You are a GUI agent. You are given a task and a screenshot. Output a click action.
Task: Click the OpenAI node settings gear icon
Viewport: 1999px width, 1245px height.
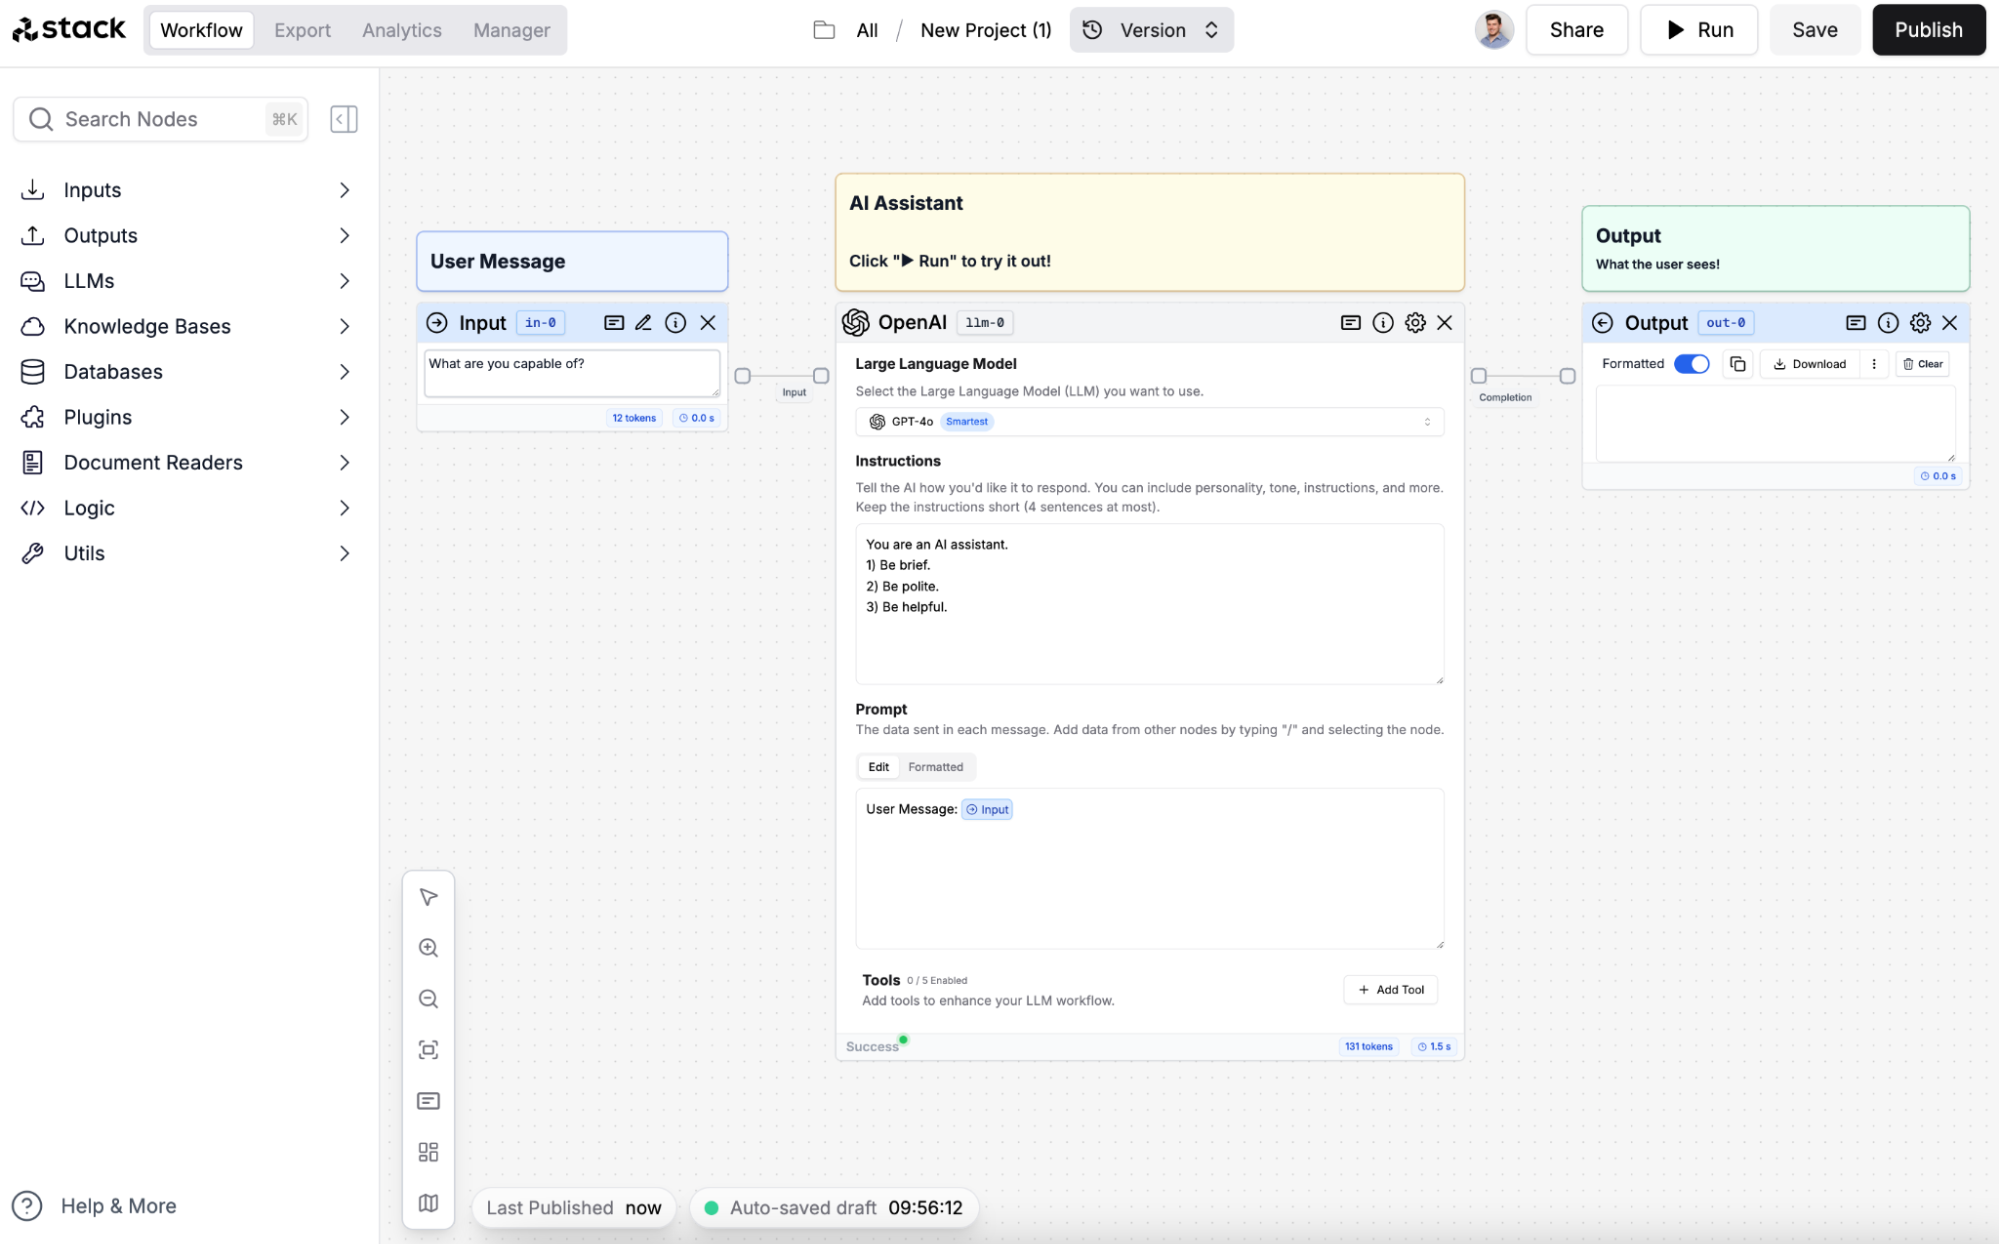(x=1414, y=321)
